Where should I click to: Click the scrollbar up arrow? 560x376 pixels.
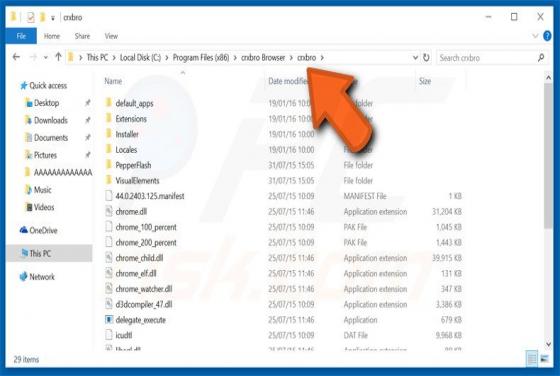click(x=548, y=77)
